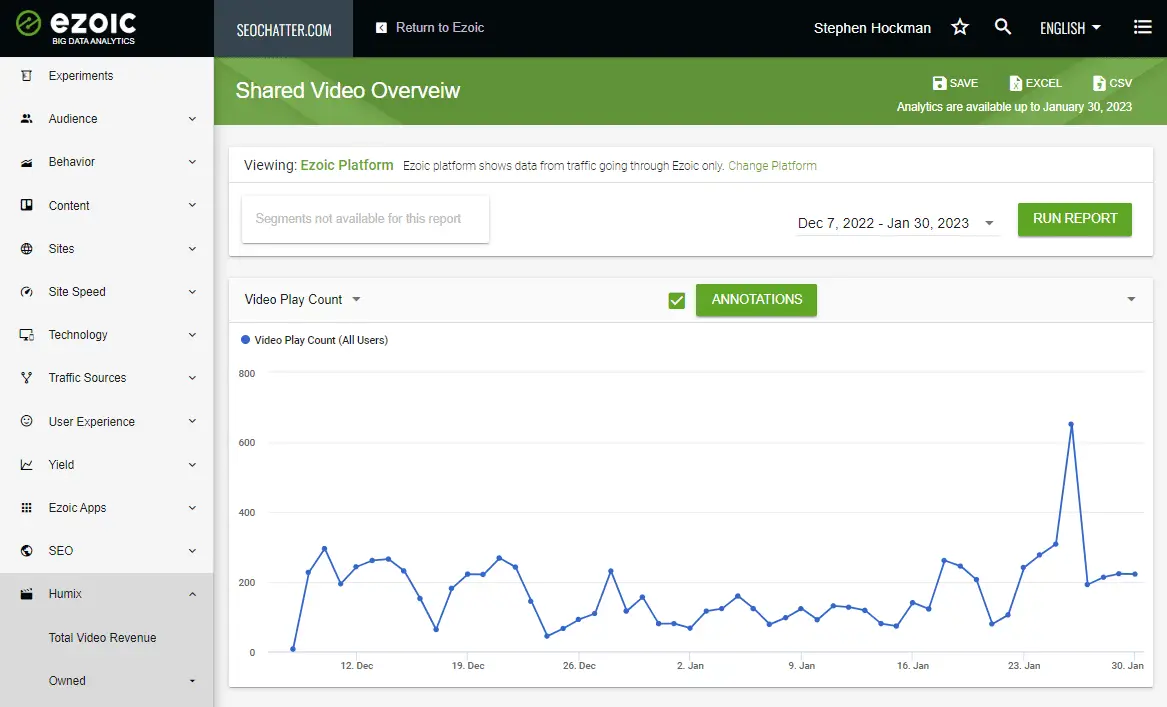Image resolution: width=1167 pixels, height=707 pixels.
Task: Click the EXCEL export label
Action: [x=1043, y=83]
